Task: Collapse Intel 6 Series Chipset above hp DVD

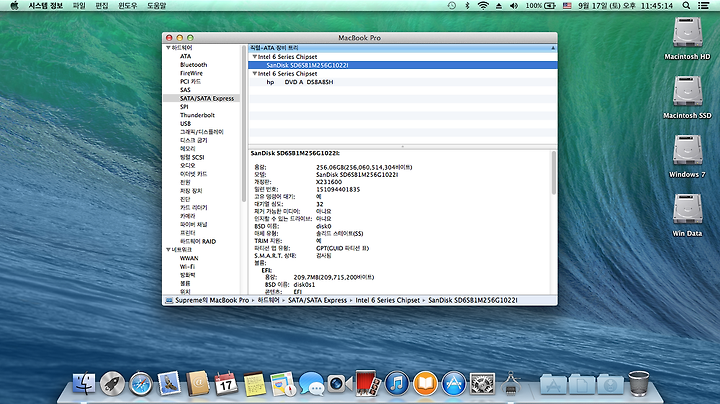Action: click(254, 73)
